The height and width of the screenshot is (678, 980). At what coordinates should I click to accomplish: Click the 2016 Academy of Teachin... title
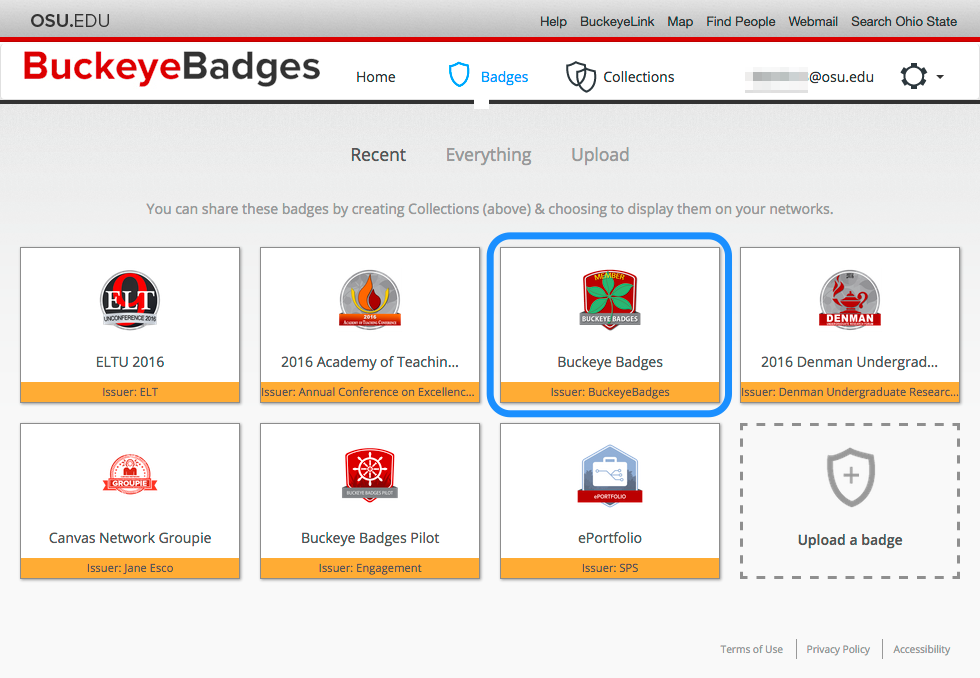pyautogui.click(x=370, y=362)
